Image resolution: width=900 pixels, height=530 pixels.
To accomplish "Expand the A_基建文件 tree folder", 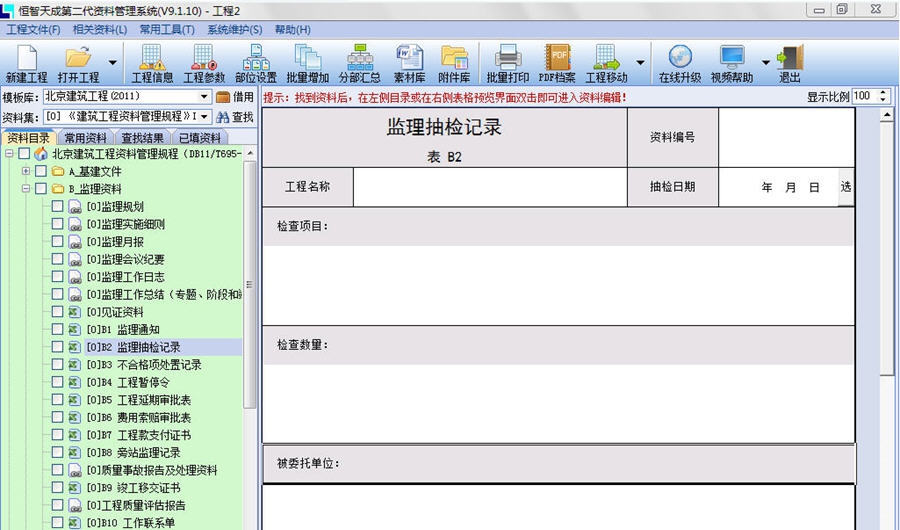I will tap(26, 172).
